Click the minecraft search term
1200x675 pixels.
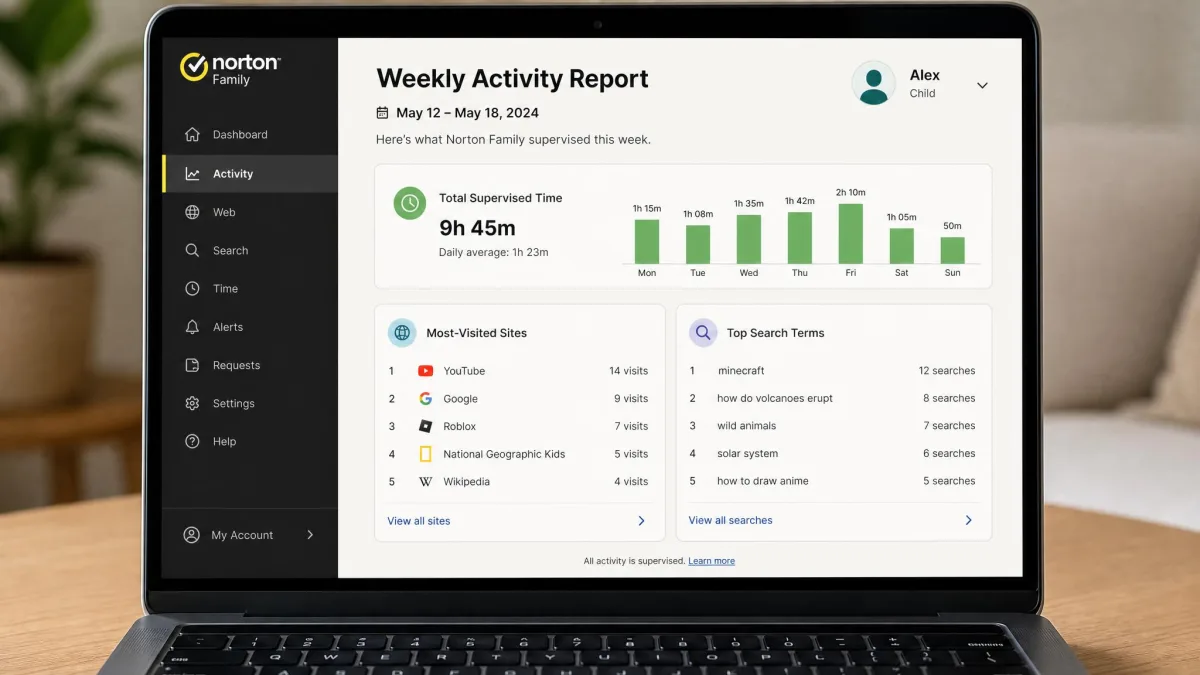741,371
